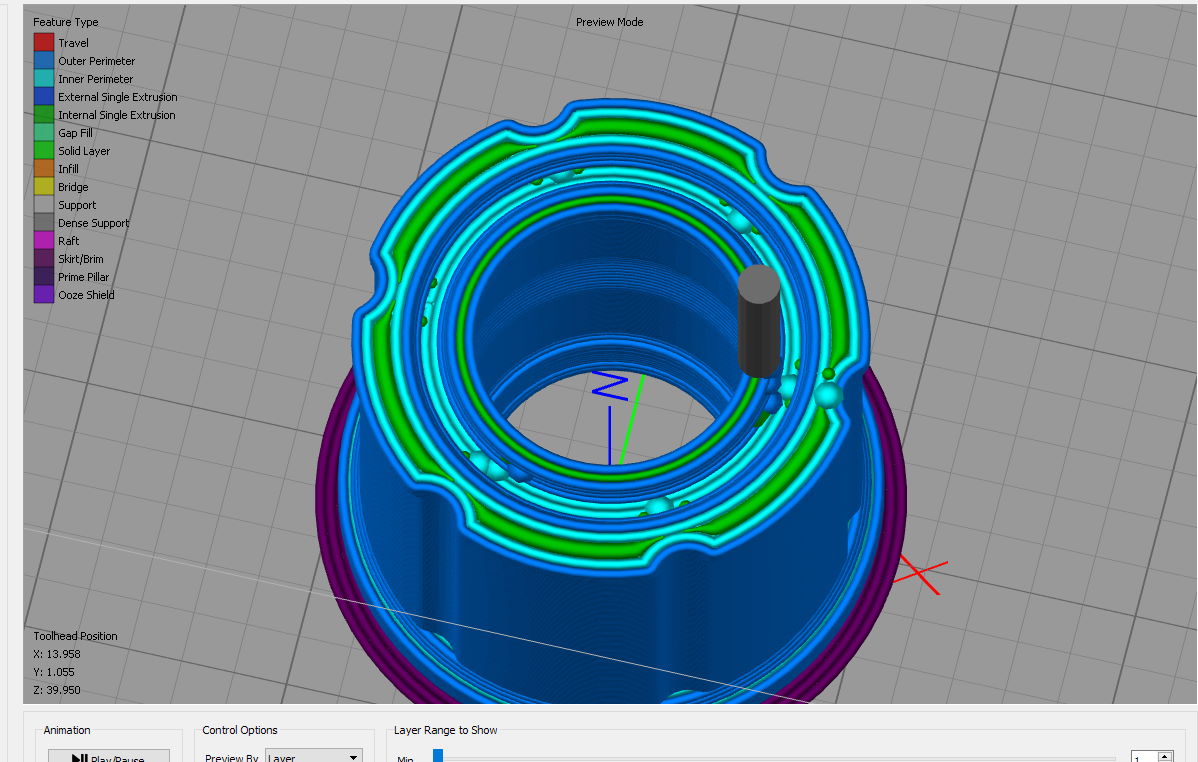Screen dimensions: 1198x762
Task: Click the yellow Bridge swatch
Action: click(44, 186)
